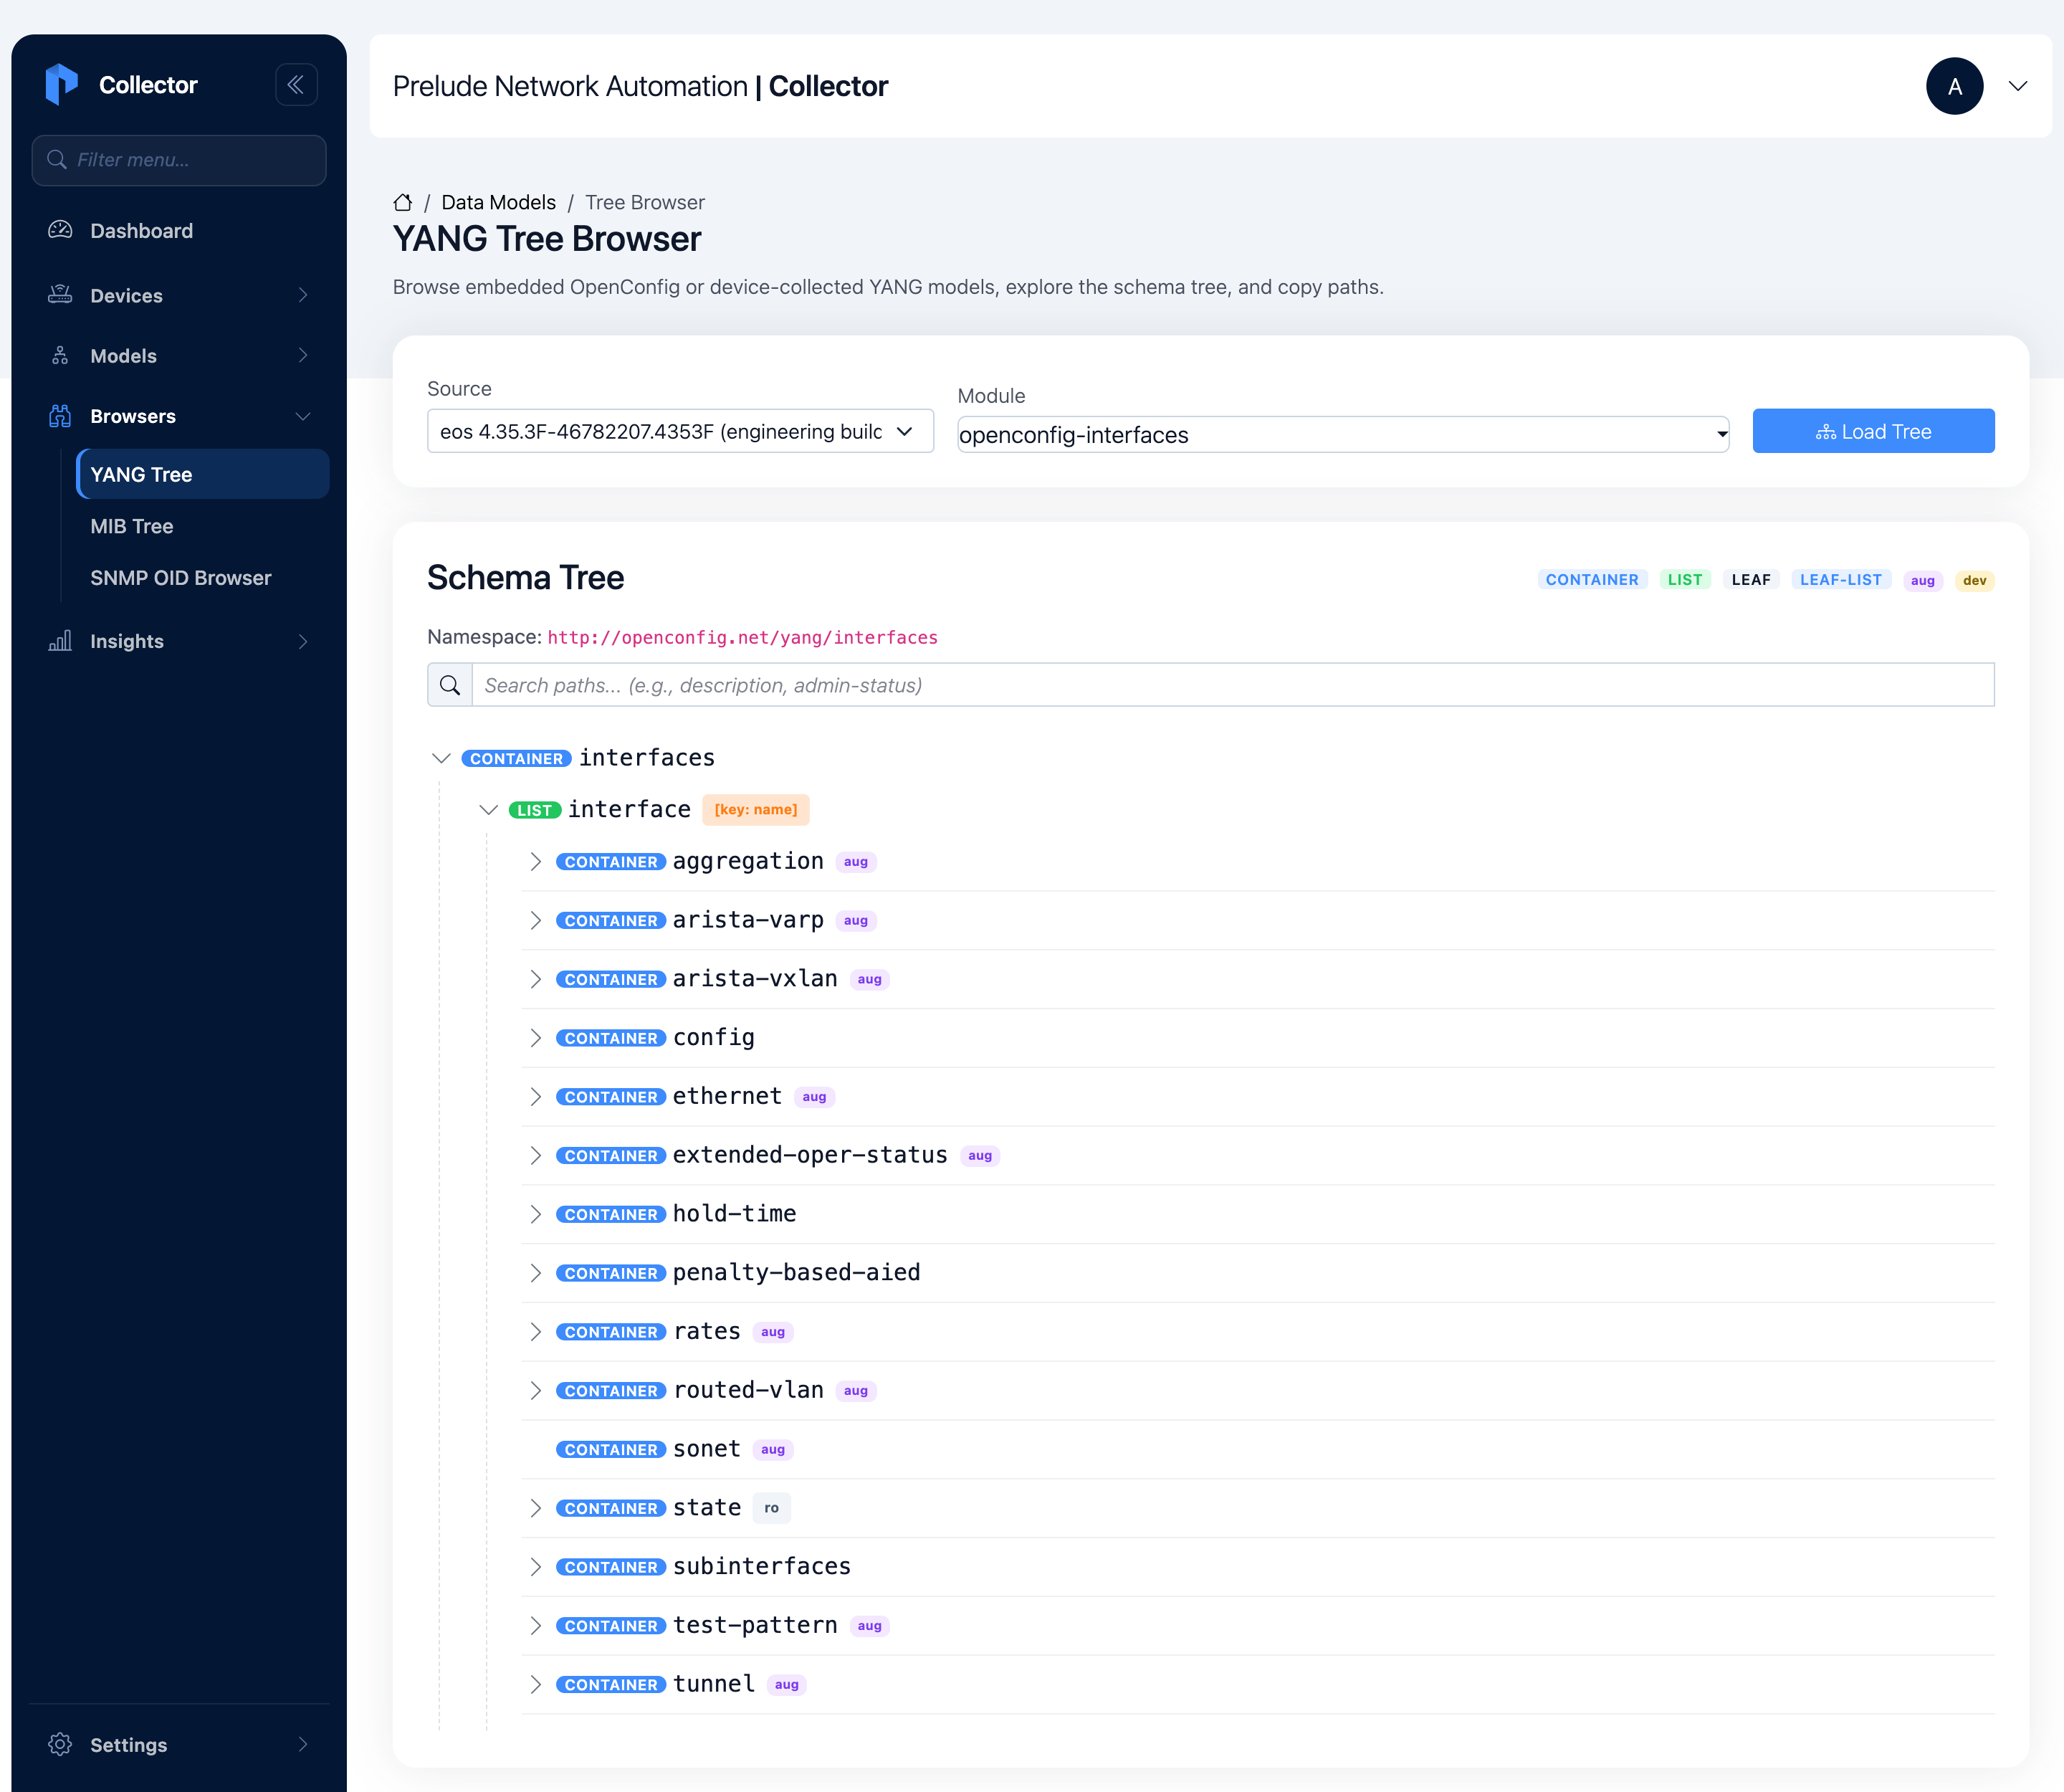Open the Source dropdown
The width and height of the screenshot is (2064, 1792).
click(x=680, y=431)
